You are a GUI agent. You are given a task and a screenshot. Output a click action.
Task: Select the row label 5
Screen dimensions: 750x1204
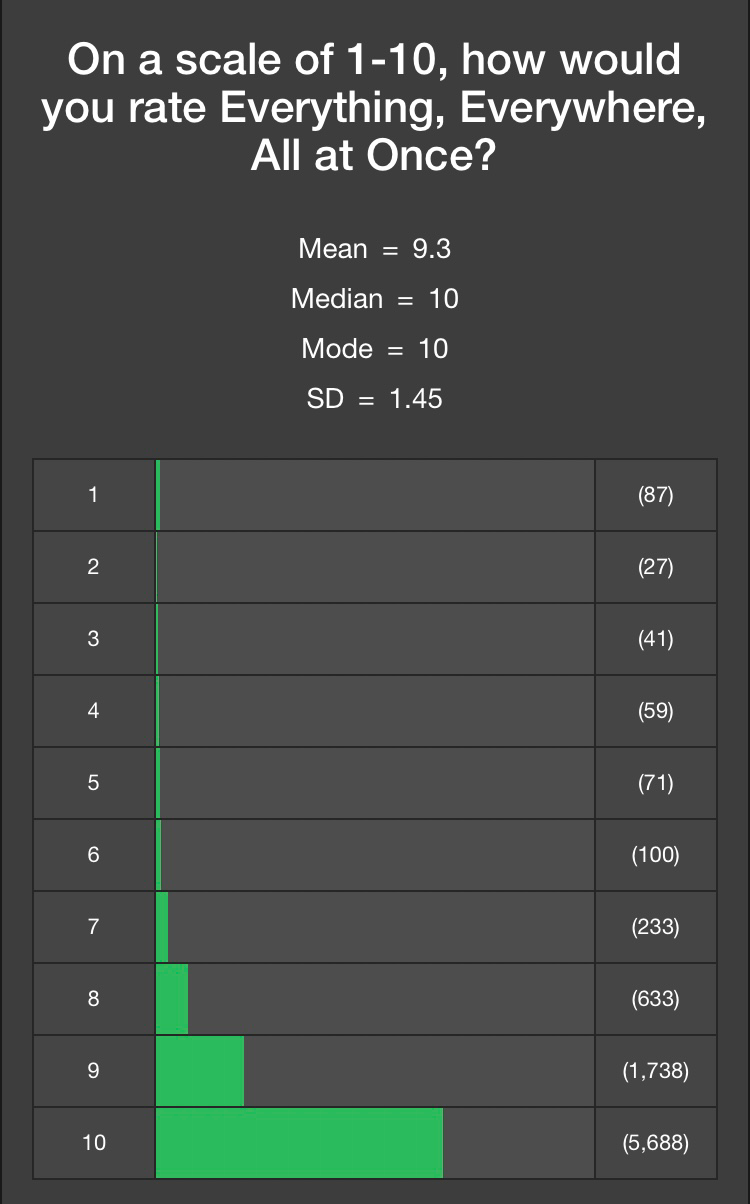94,782
